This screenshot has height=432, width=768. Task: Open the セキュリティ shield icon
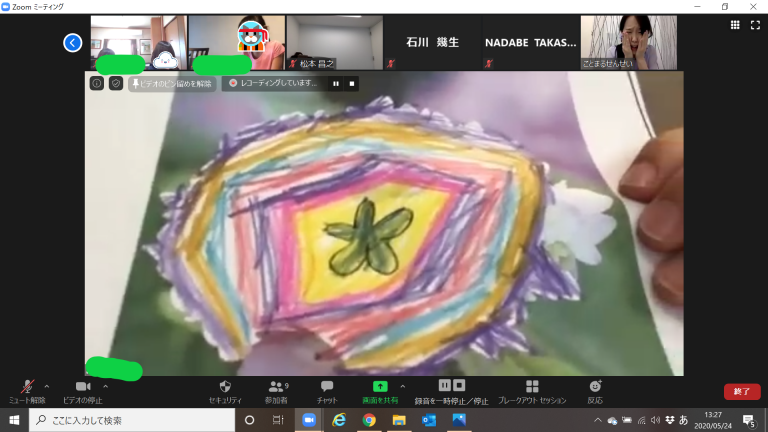pos(225,389)
